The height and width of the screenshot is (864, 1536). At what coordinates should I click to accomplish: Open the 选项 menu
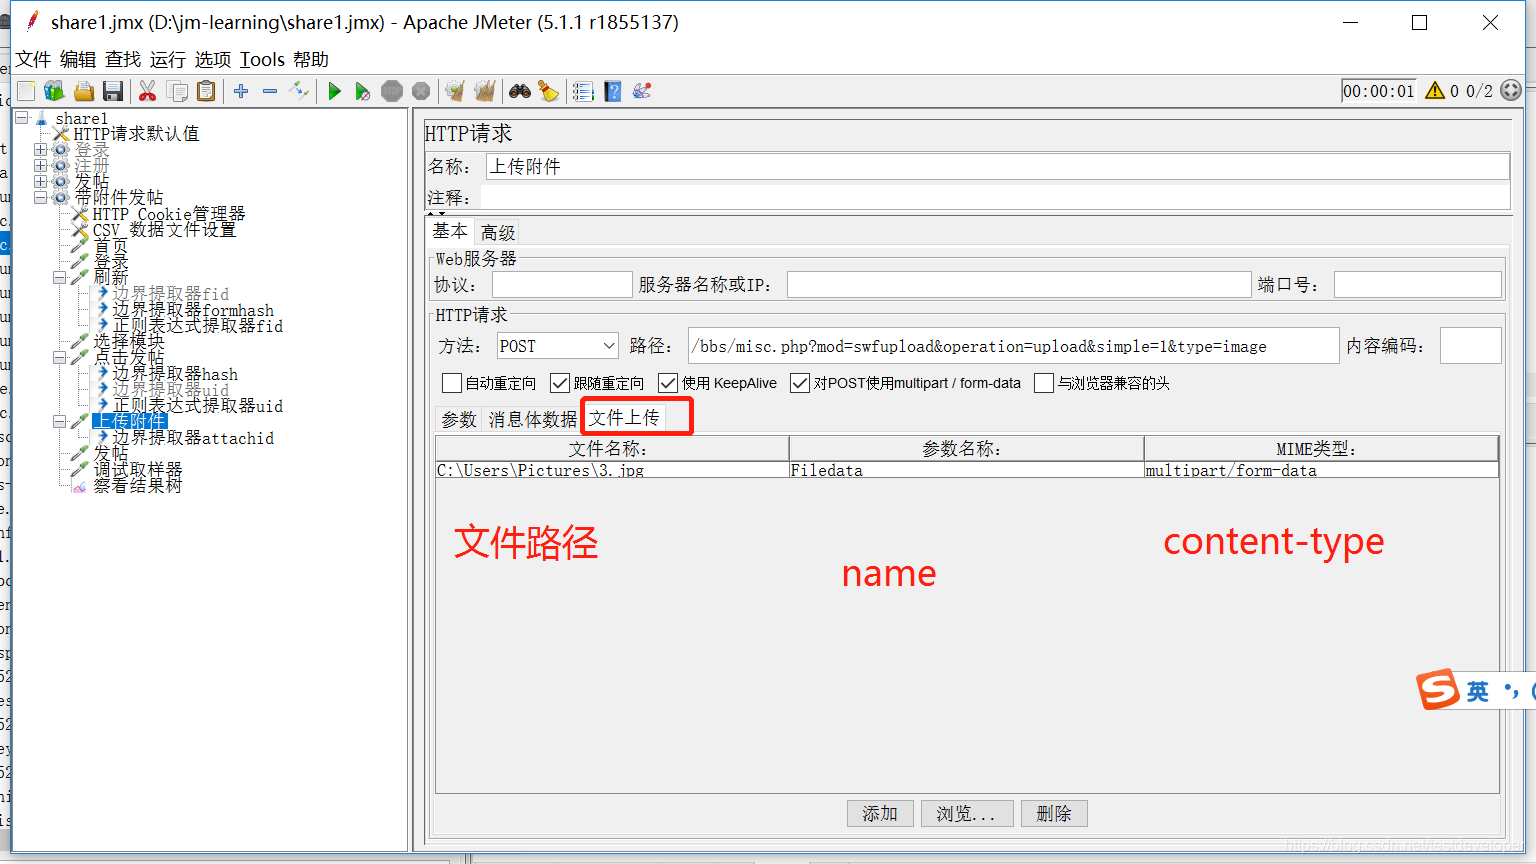tap(213, 59)
